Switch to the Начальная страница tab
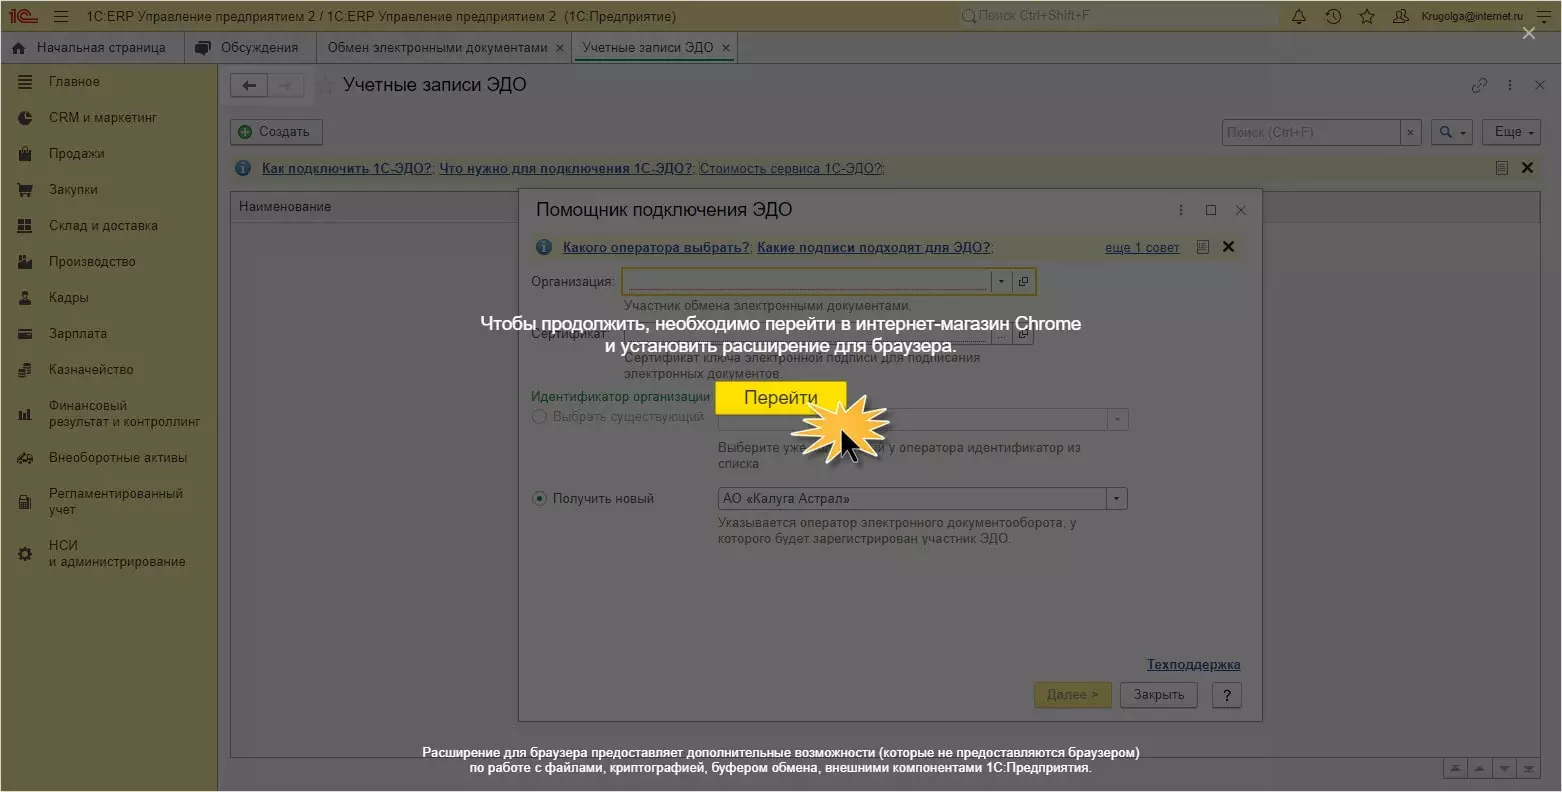 [90, 48]
